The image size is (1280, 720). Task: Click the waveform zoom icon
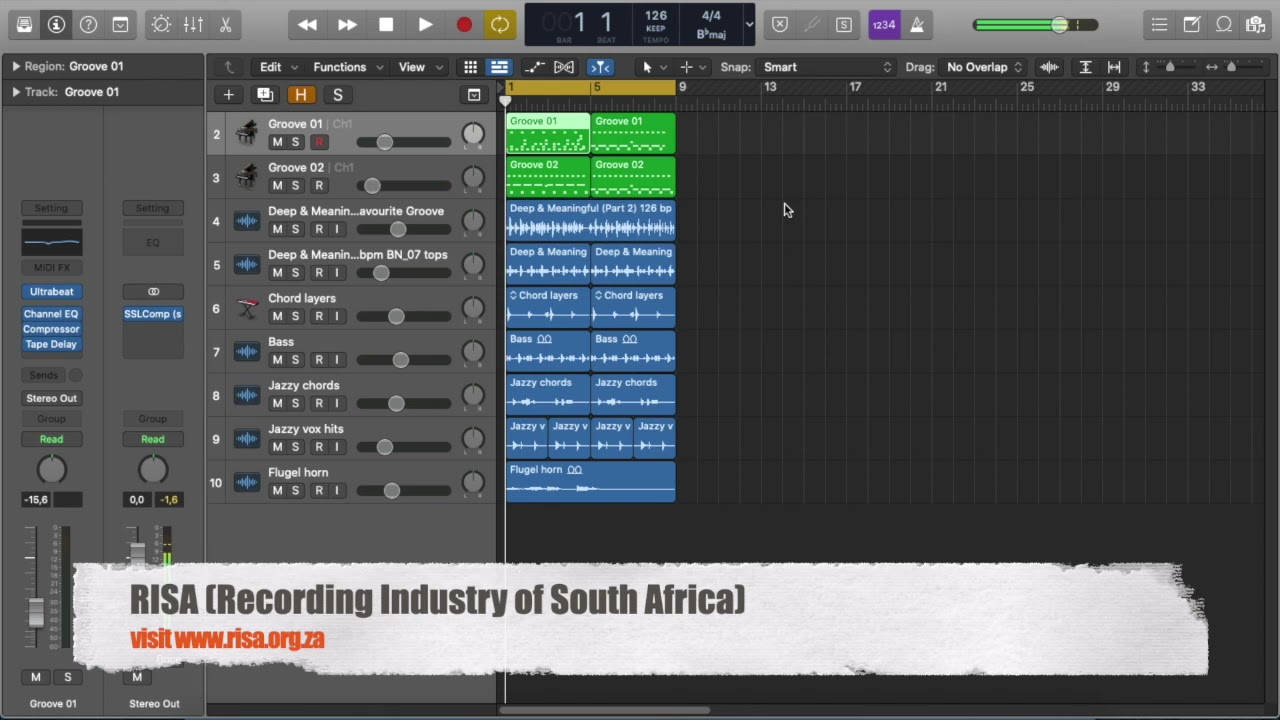[1049, 67]
